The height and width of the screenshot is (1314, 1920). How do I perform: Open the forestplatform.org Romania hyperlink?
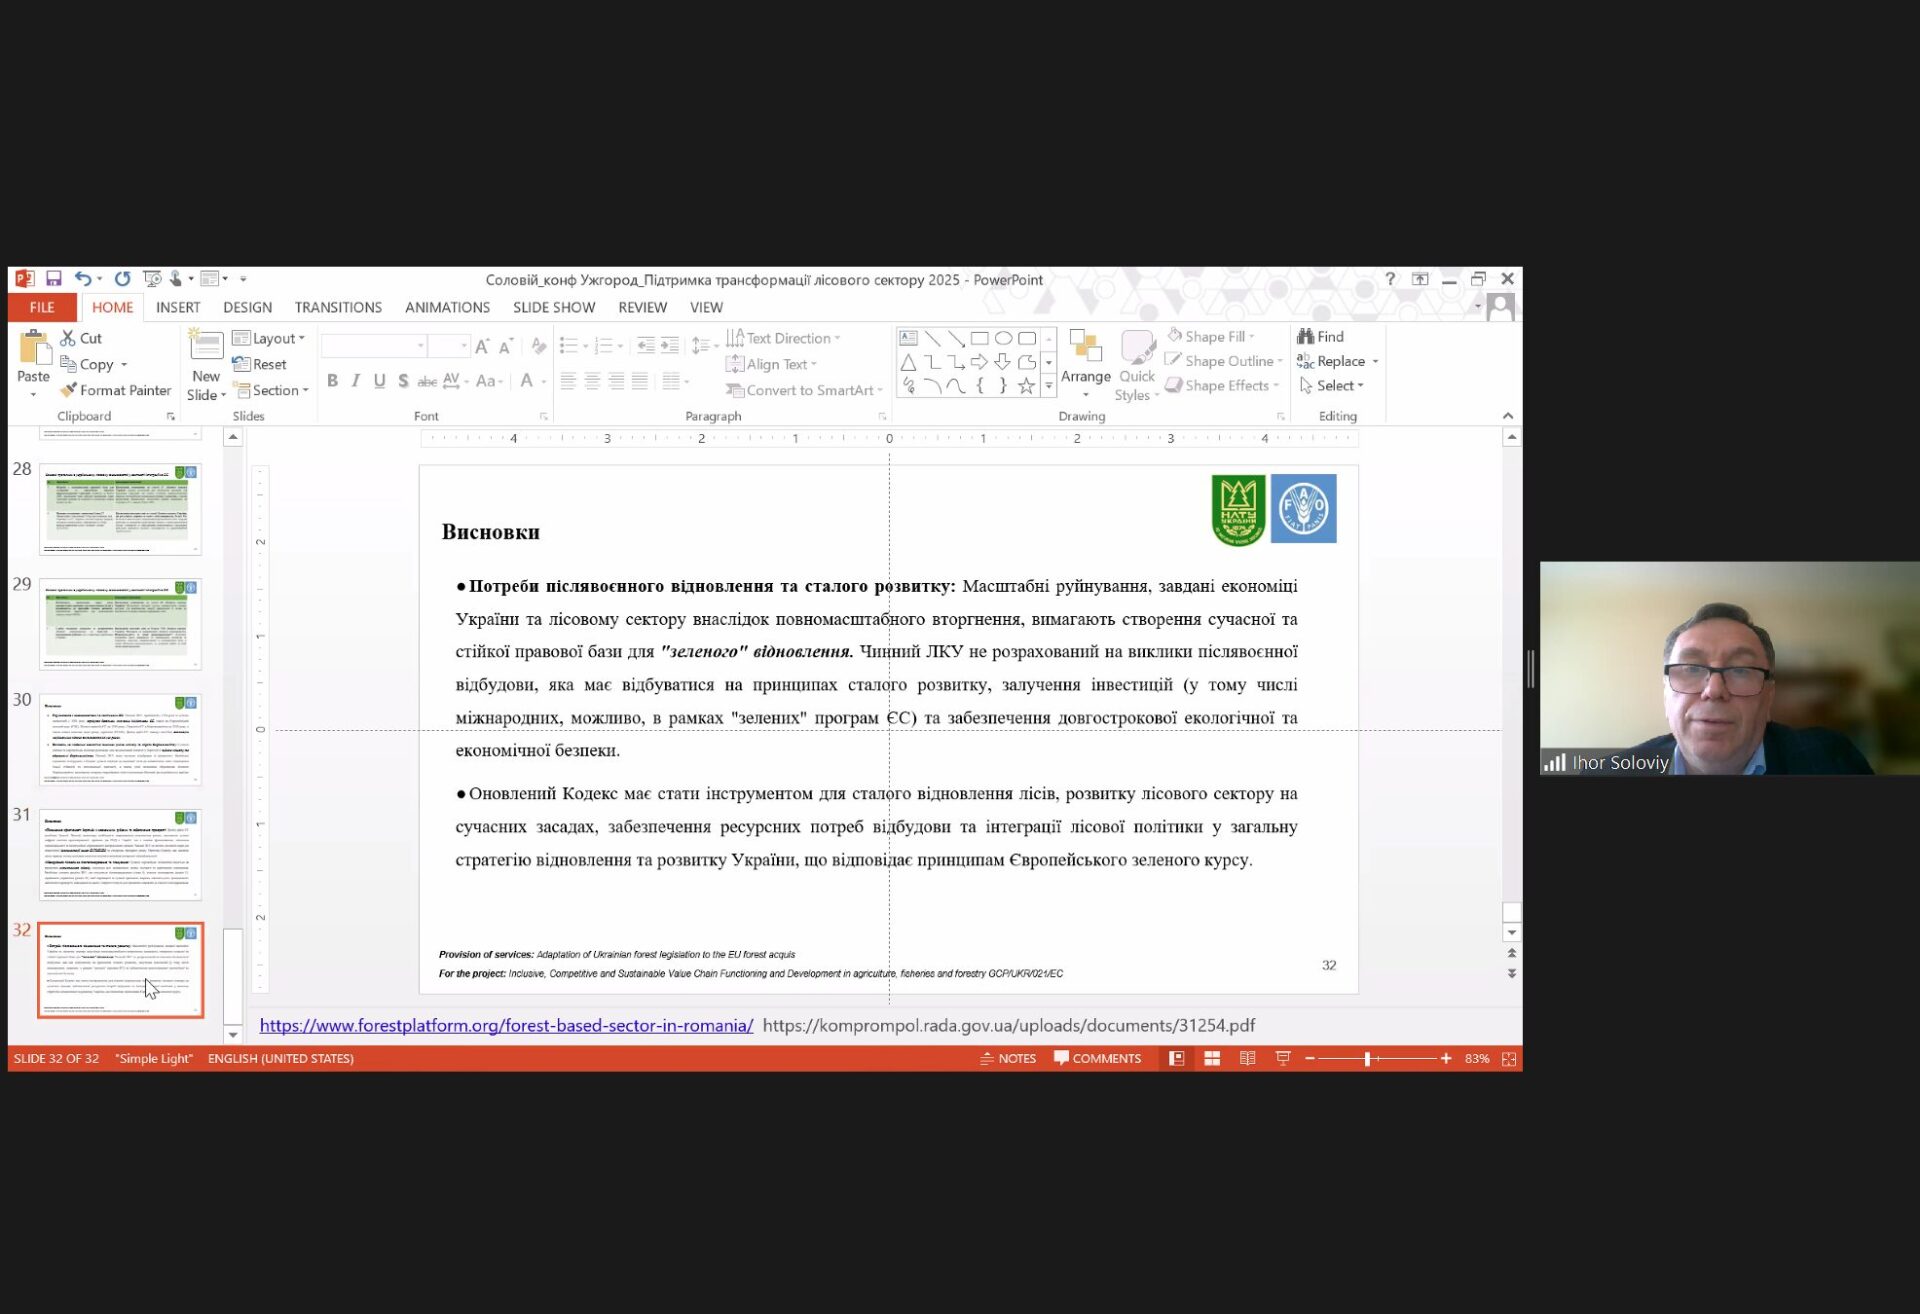506,1026
